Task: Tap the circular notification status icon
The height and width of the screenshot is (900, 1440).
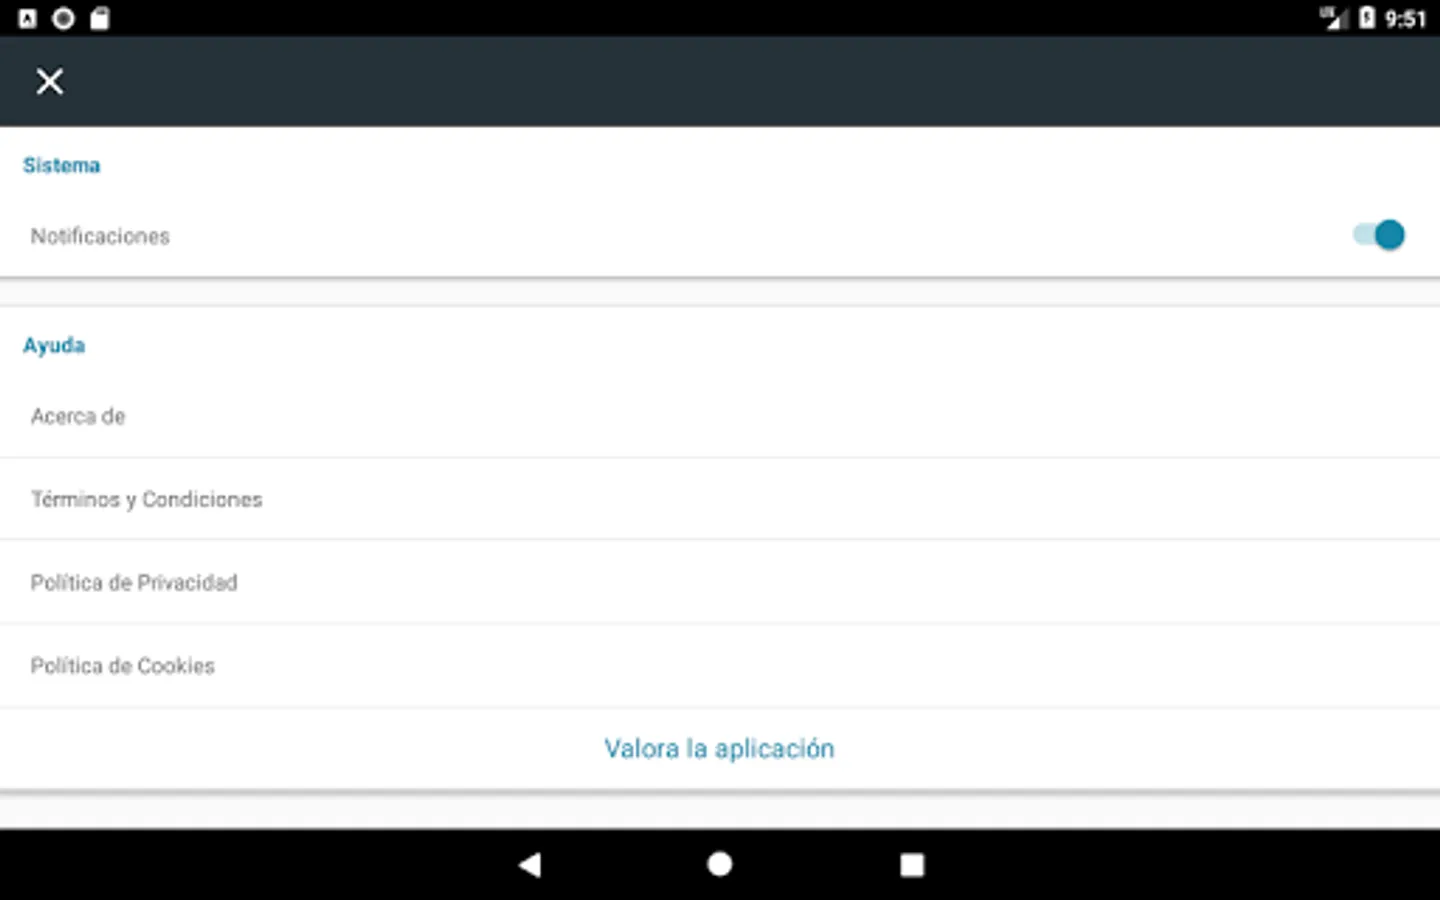Action: pyautogui.click(x=63, y=18)
